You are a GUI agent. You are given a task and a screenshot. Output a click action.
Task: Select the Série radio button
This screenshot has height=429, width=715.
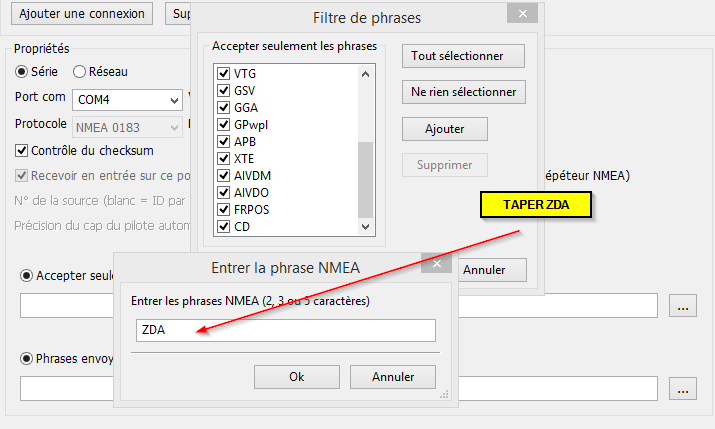pos(21,72)
